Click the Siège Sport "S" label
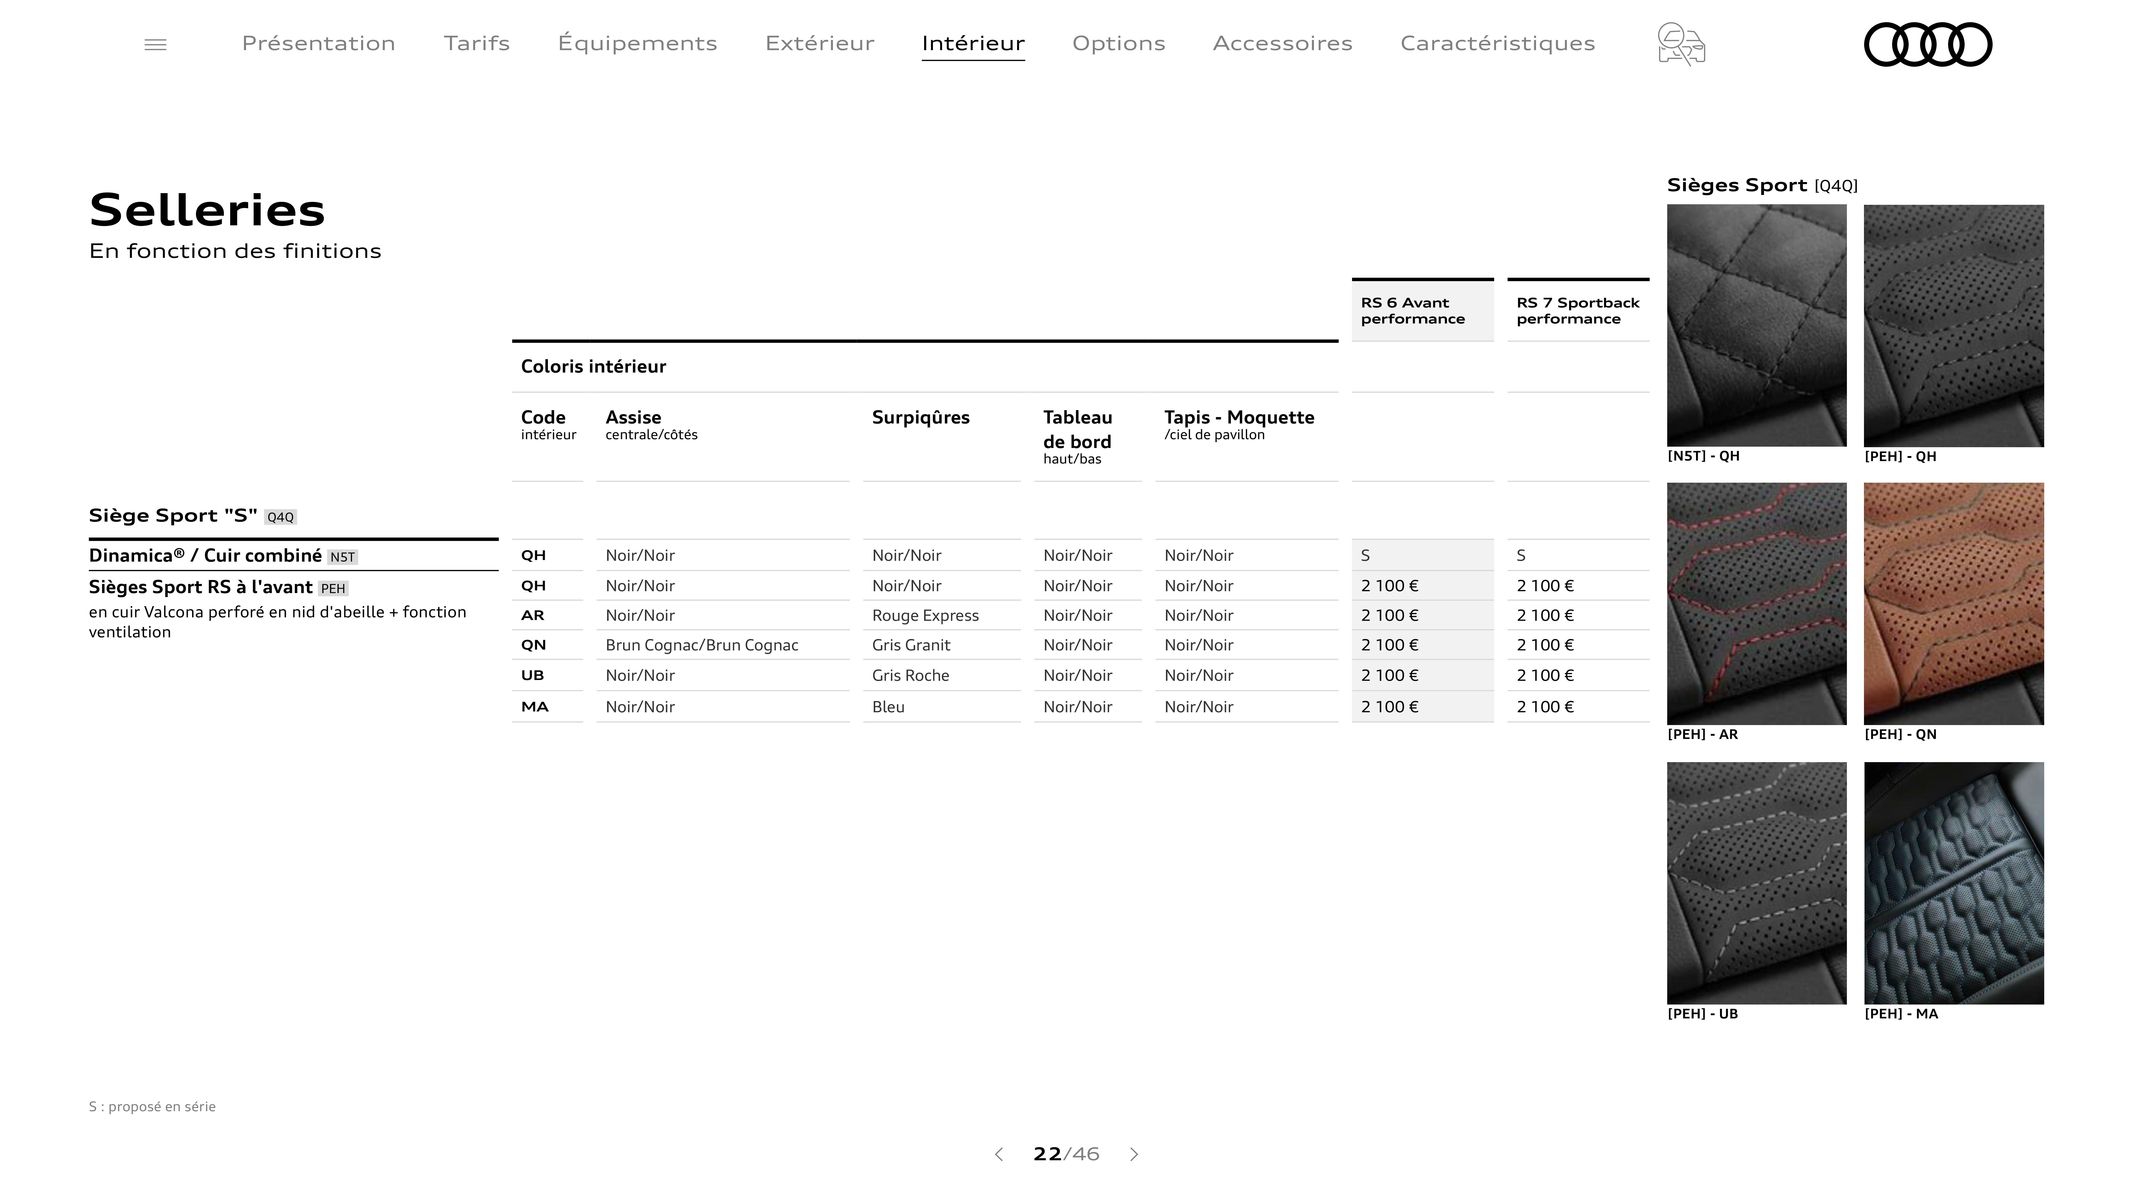The width and height of the screenshot is (2133, 1200). pos(173,515)
